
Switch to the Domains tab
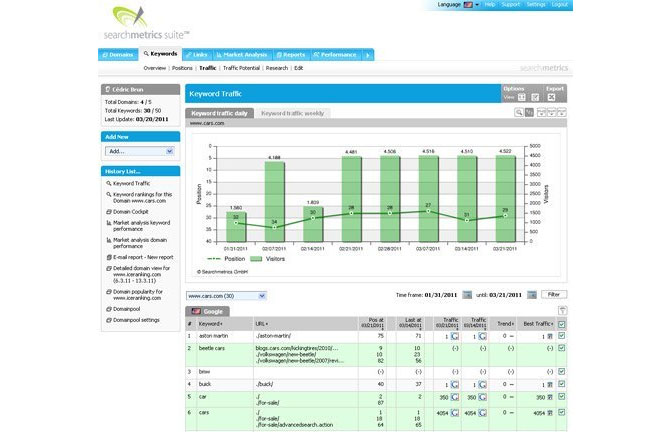118,55
